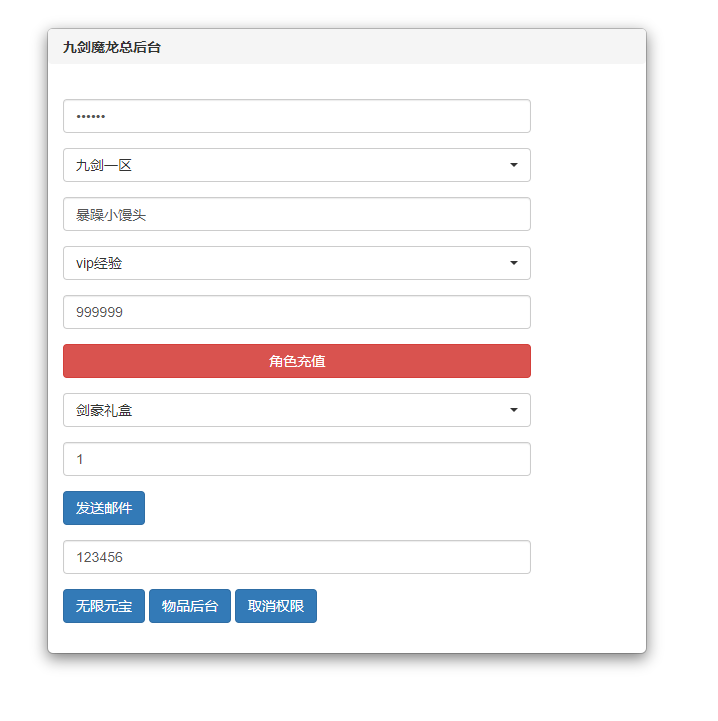The height and width of the screenshot is (721, 718).
Task: Click the item quantity field containing 1
Action: coord(296,459)
